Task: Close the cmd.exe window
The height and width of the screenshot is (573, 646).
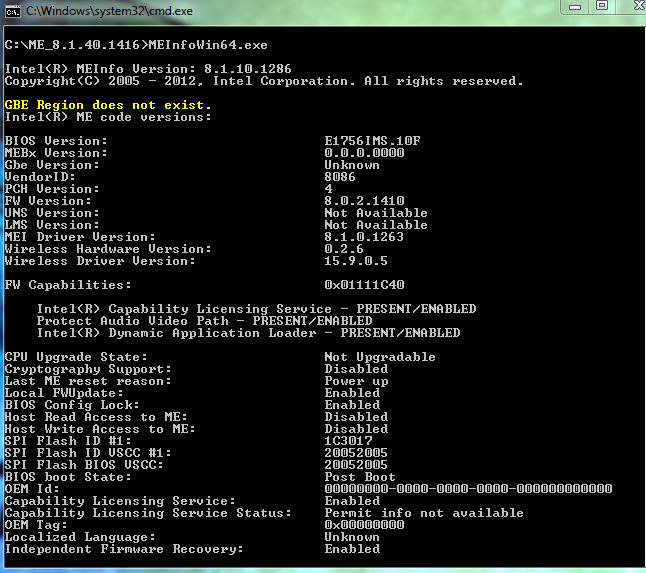Action: click(637, 6)
